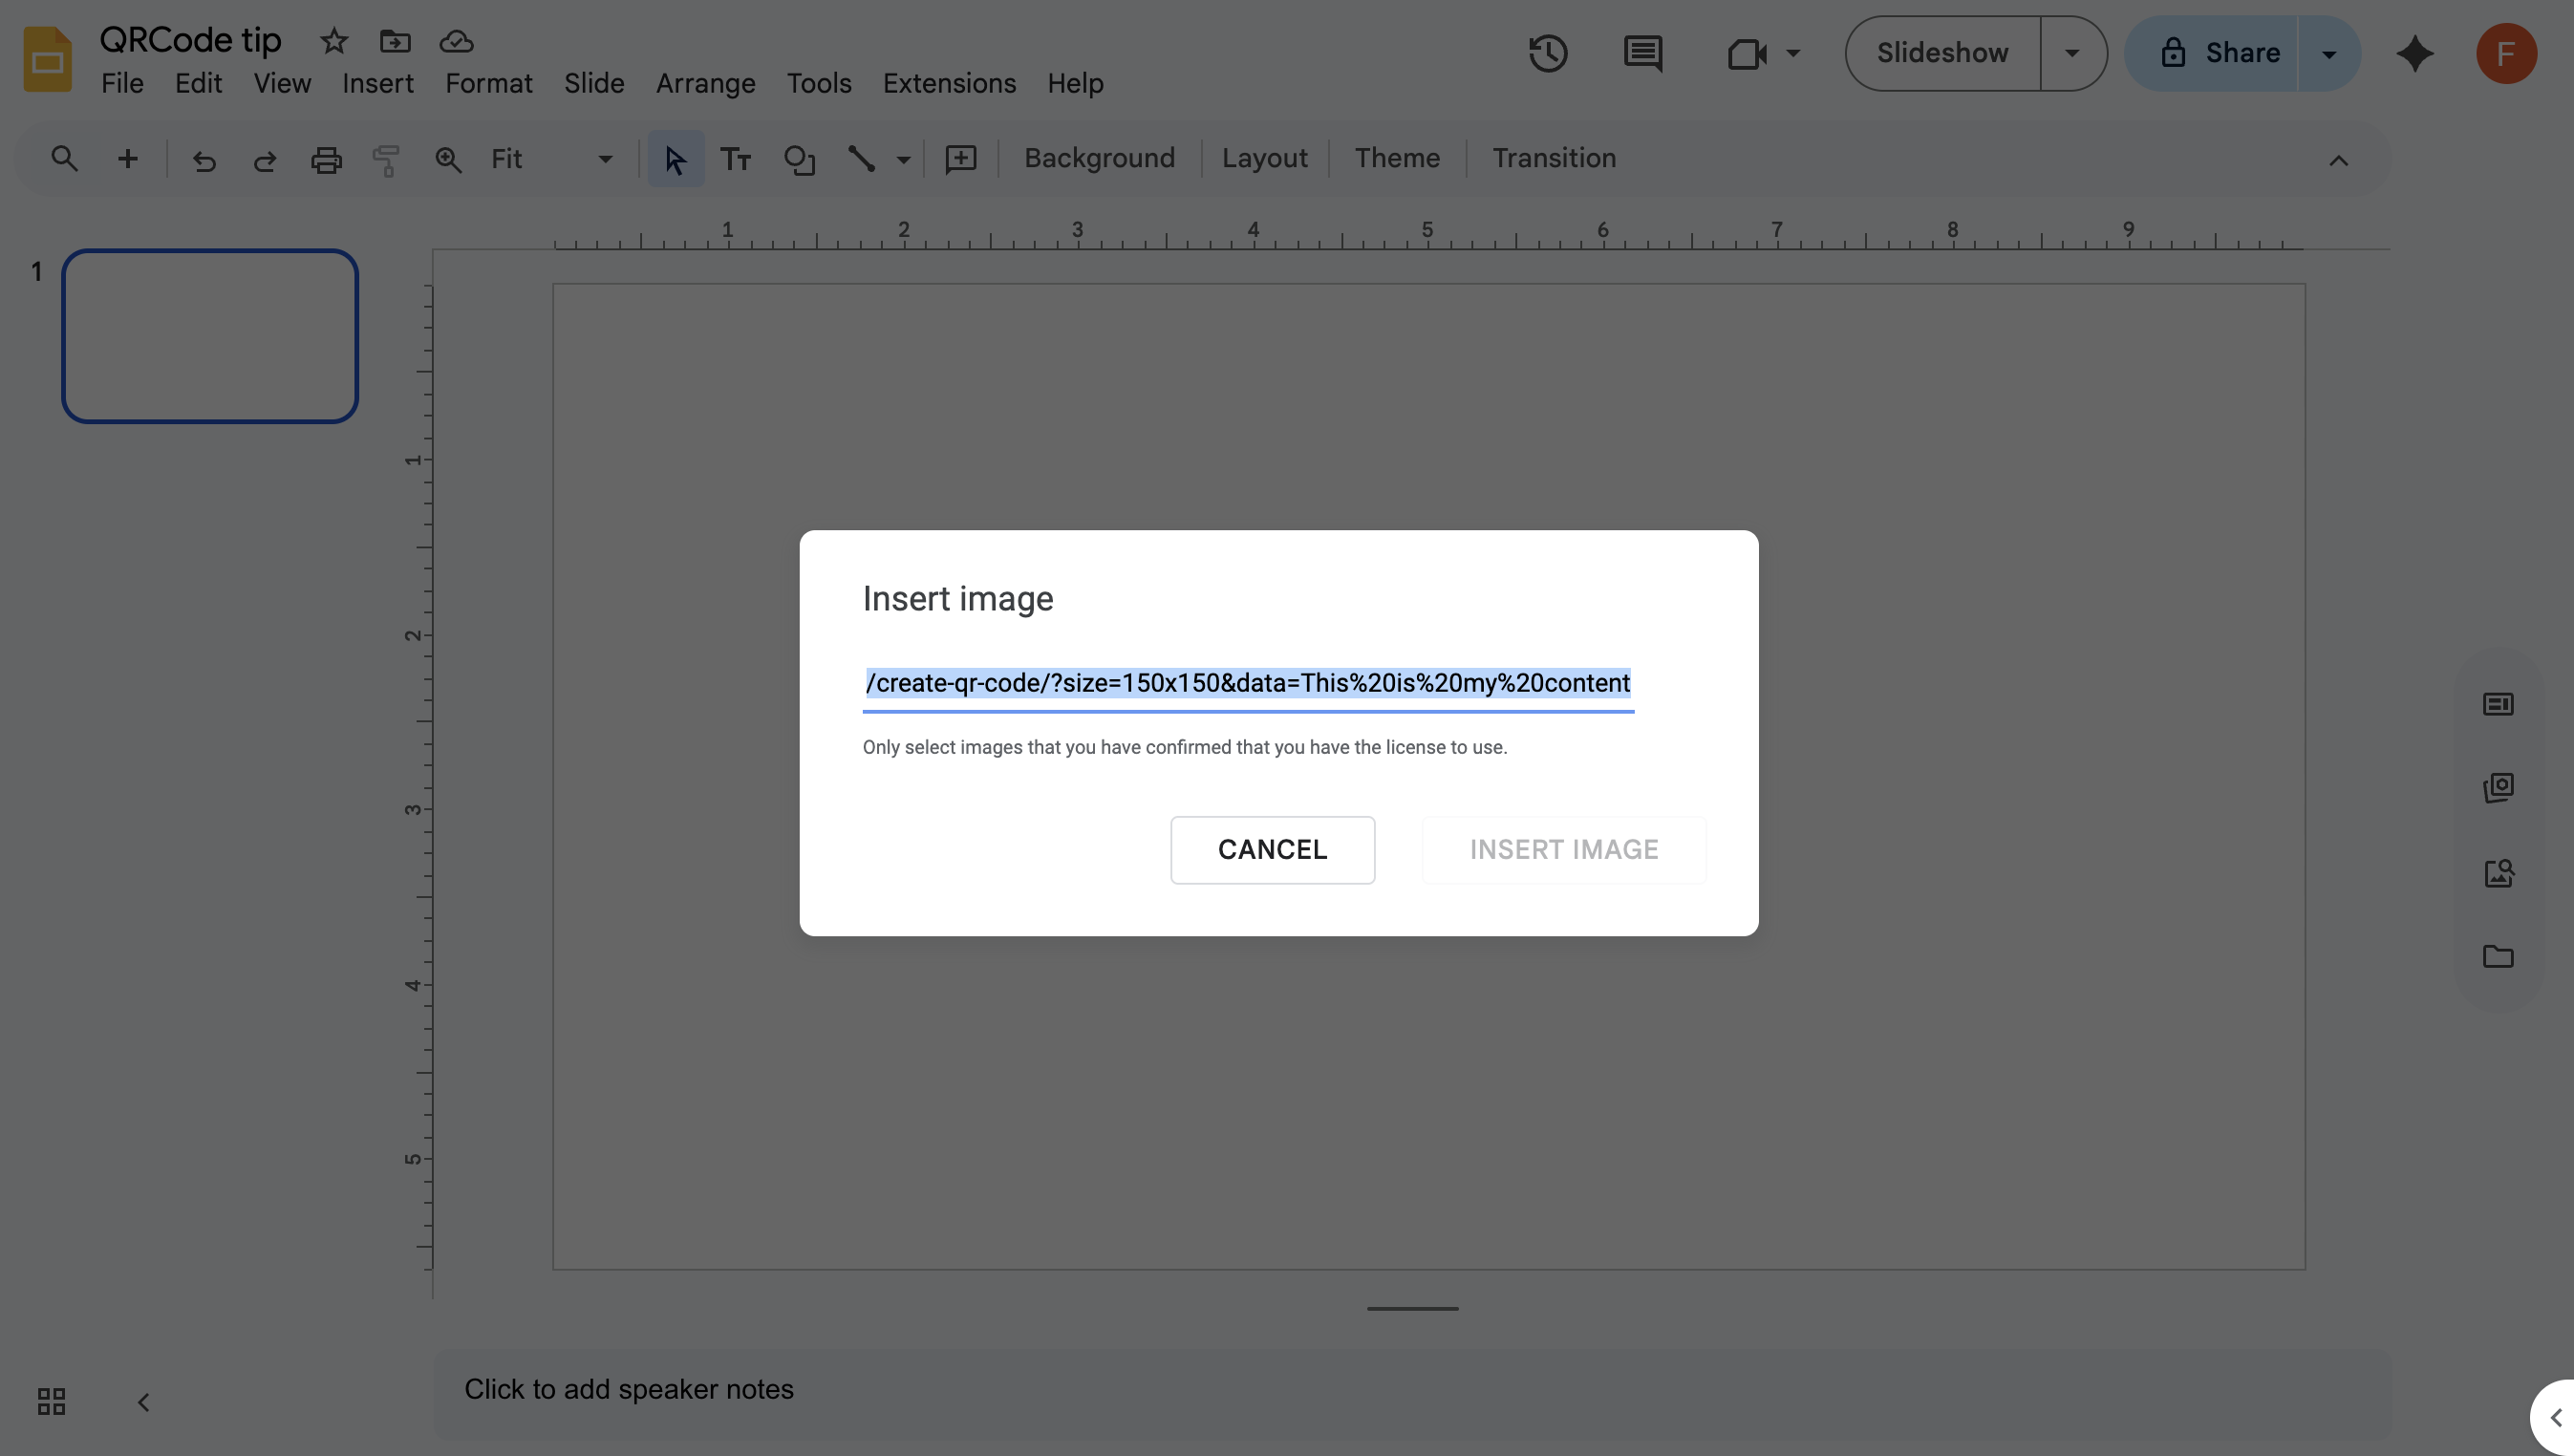
Task: Select the text box tool
Action: click(736, 159)
